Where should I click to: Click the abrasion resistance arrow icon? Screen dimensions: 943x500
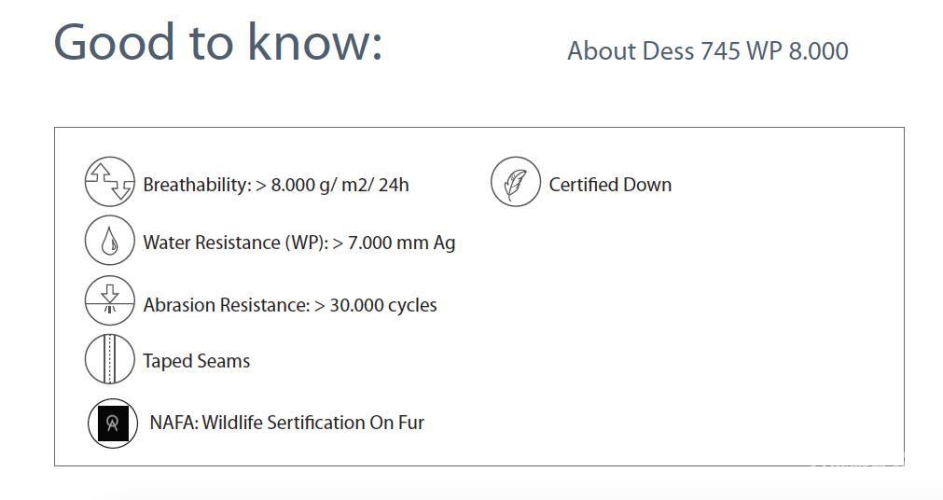coord(109,300)
